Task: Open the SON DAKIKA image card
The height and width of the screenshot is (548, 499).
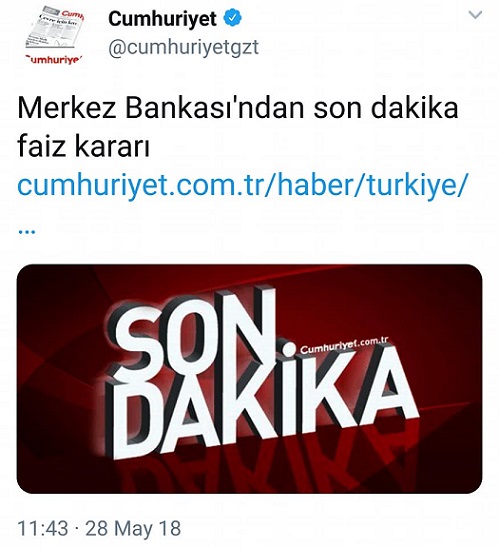Action: click(x=250, y=378)
